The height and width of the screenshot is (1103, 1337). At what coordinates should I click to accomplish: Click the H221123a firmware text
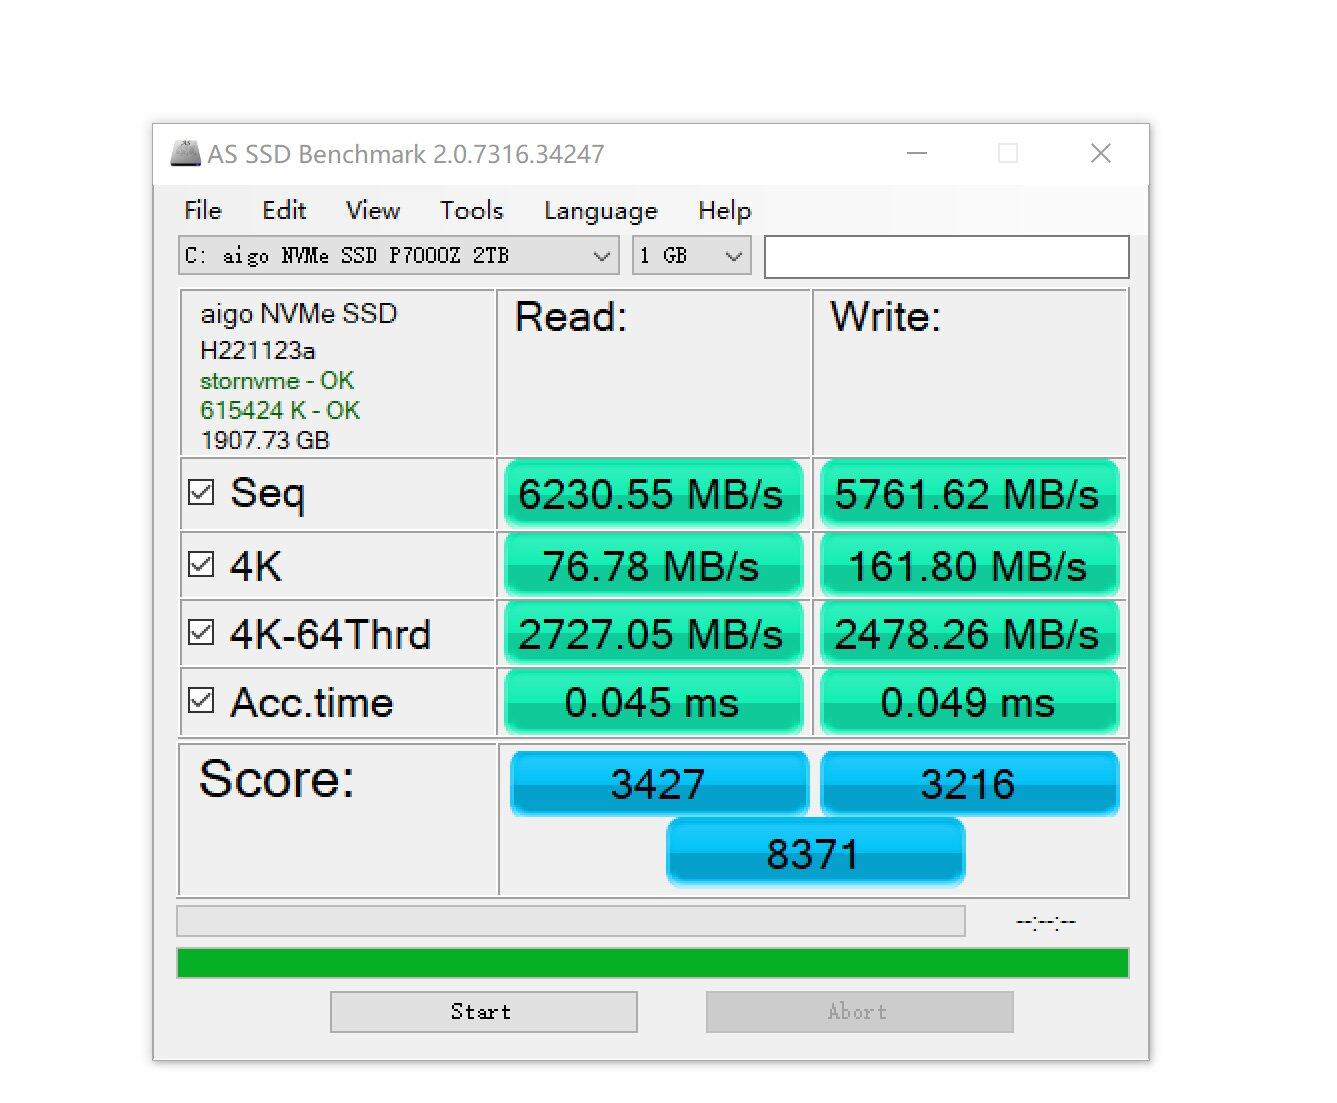tap(258, 351)
